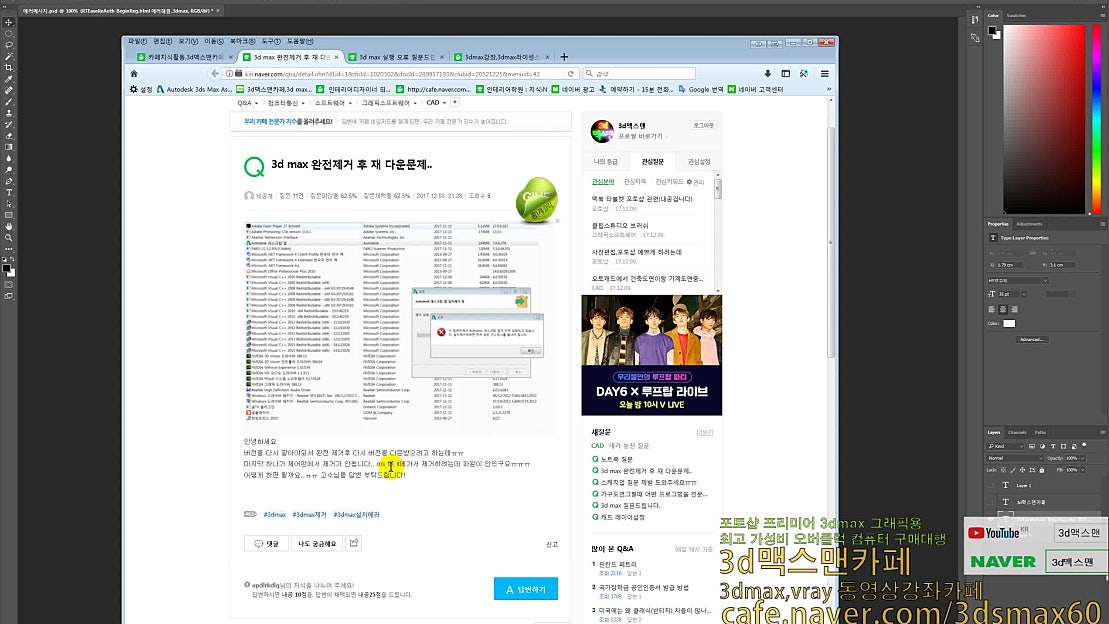The height and width of the screenshot is (624, 1109).
Task: Open the text Color swatch in Properties
Action: [1009, 321]
